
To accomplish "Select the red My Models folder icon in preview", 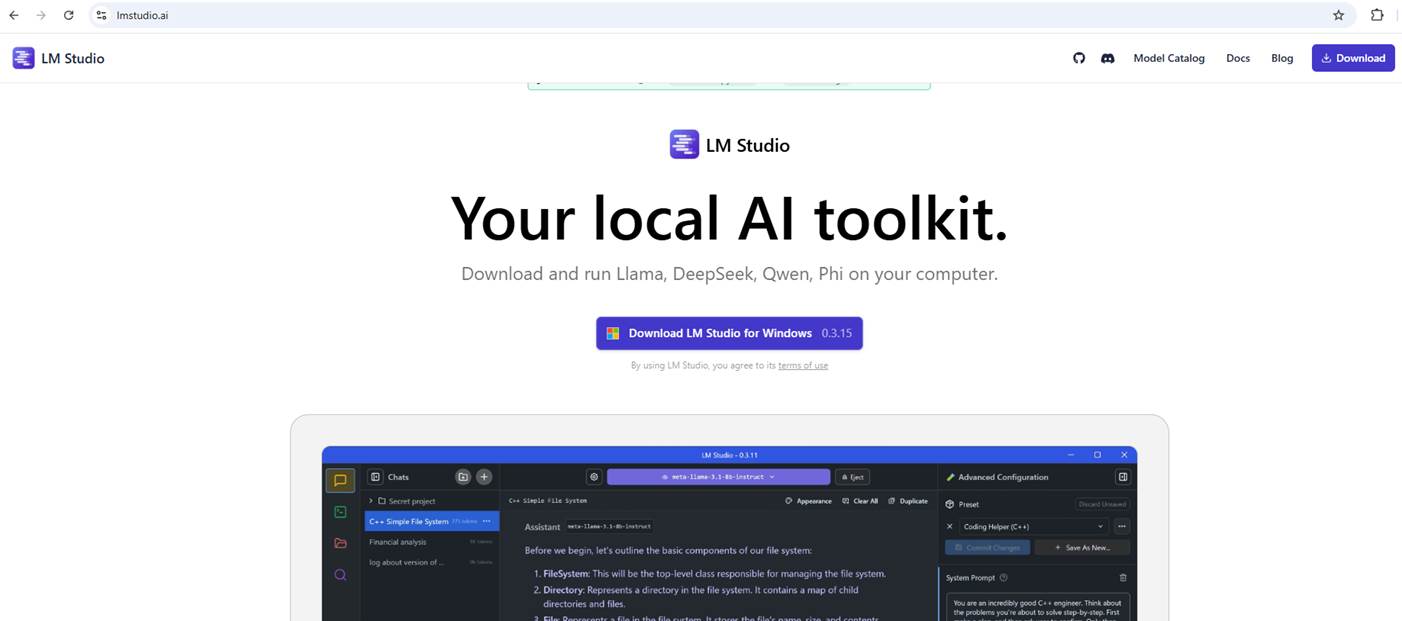I will coord(340,543).
